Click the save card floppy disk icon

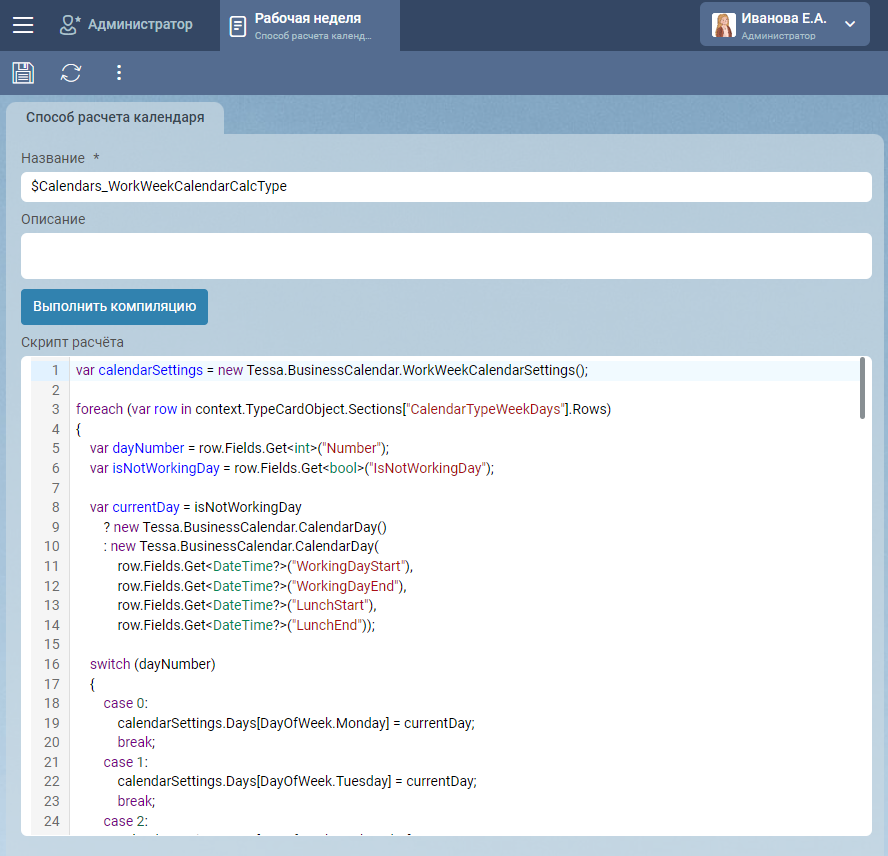23,72
